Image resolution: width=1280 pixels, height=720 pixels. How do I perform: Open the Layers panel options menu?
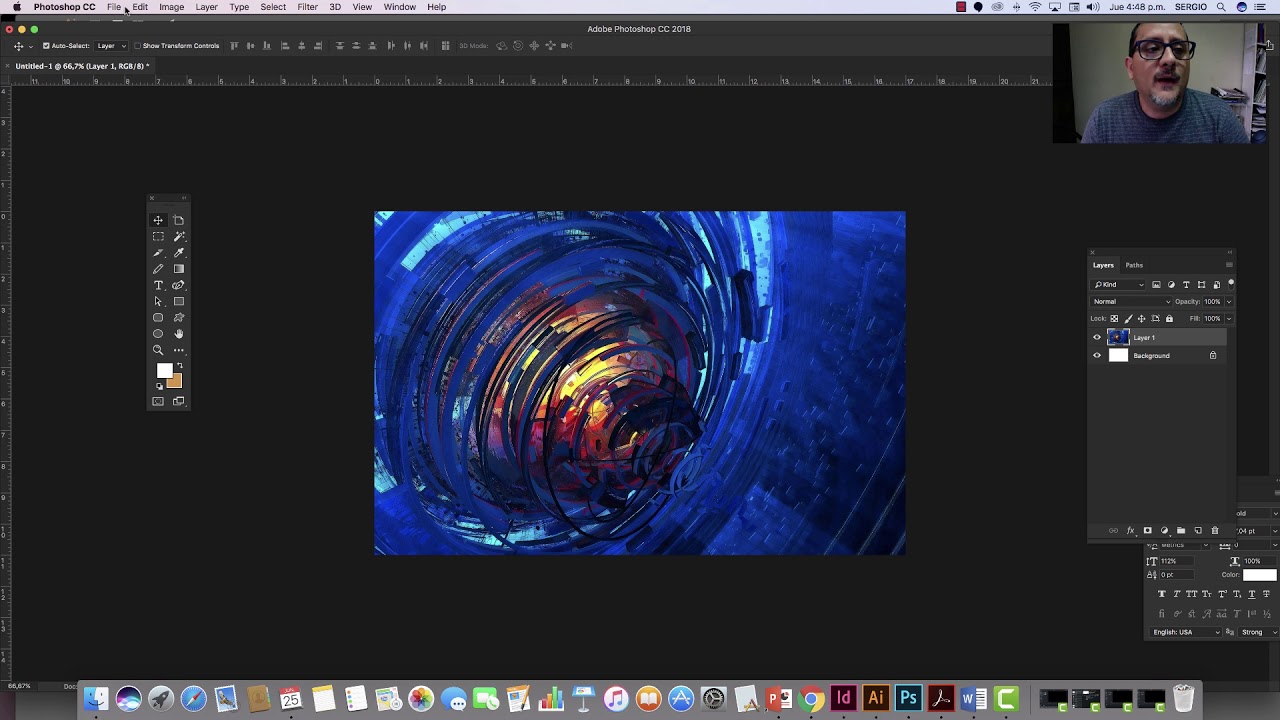click(x=1229, y=265)
